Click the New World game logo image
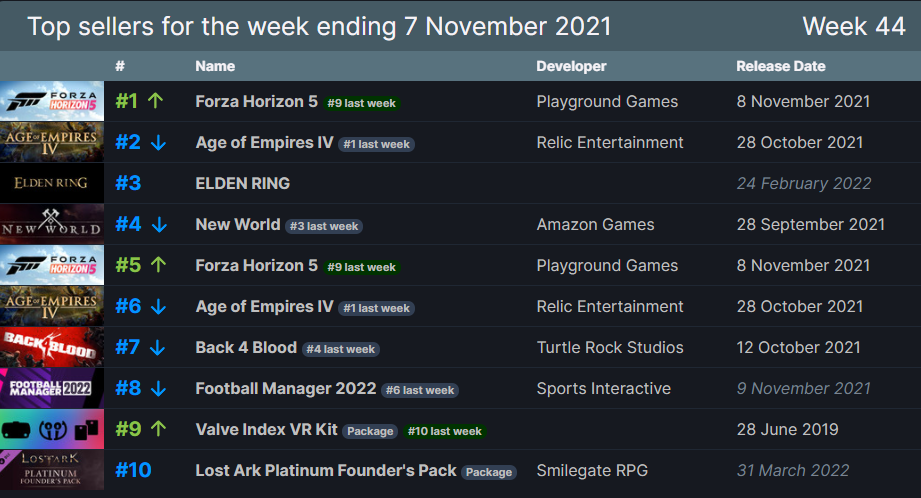Image resolution: width=921 pixels, height=498 pixels. pyautogui.click(x=52, y=224)
